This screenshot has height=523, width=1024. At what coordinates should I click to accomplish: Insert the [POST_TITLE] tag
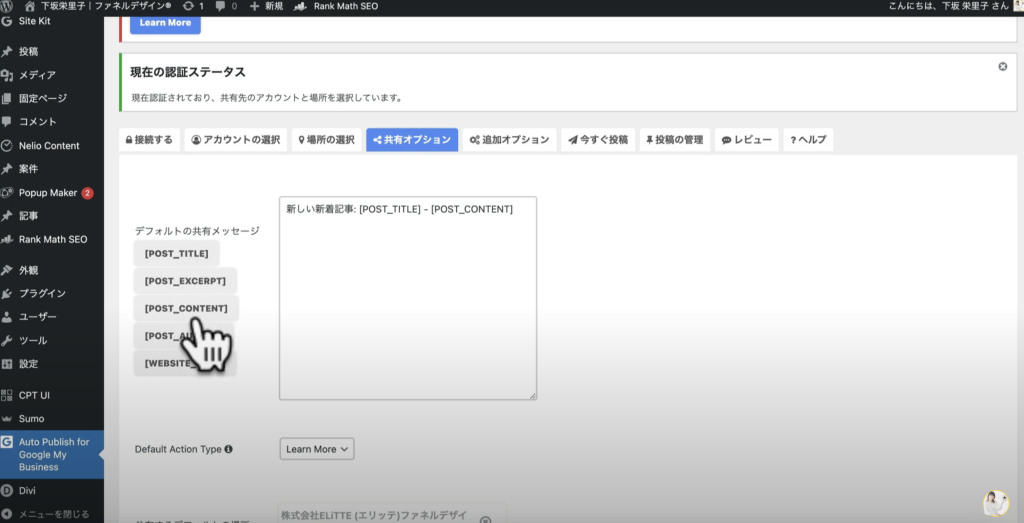176,254
